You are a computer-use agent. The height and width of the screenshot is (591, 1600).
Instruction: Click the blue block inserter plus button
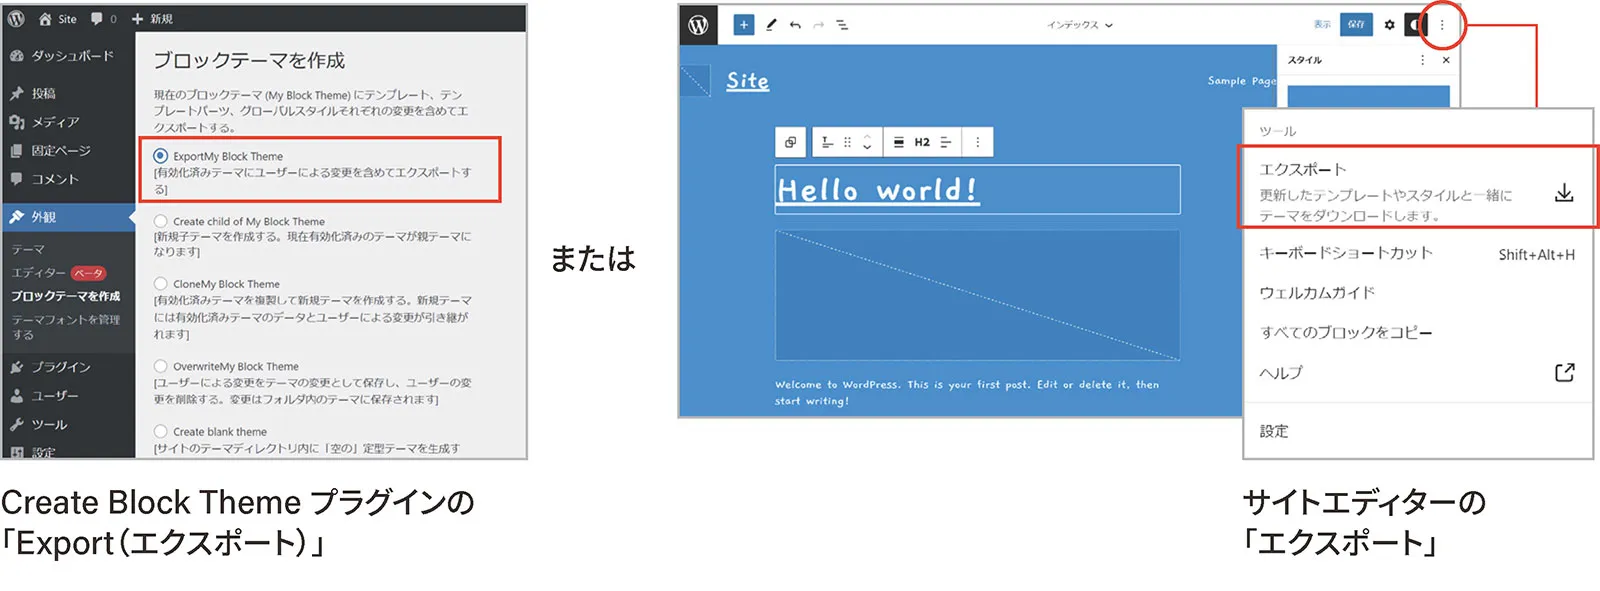(x=743, y=25)
